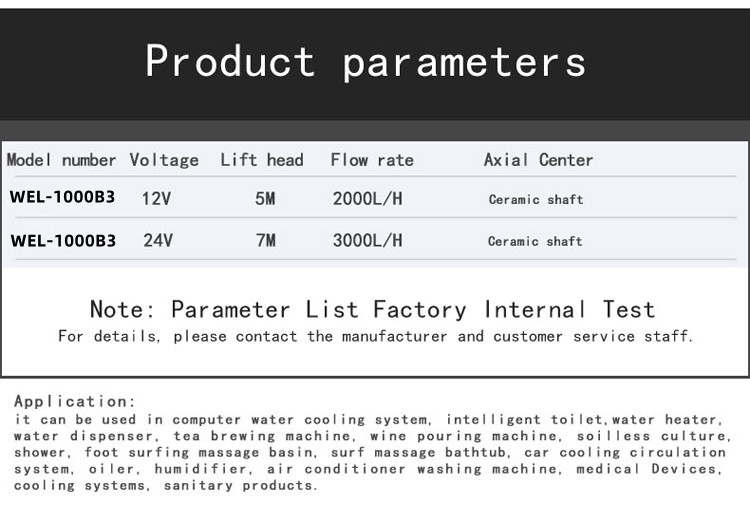Click the Product parameters heading
The image size is (750, 522).
pyautogui.click(x=365, y=62)
